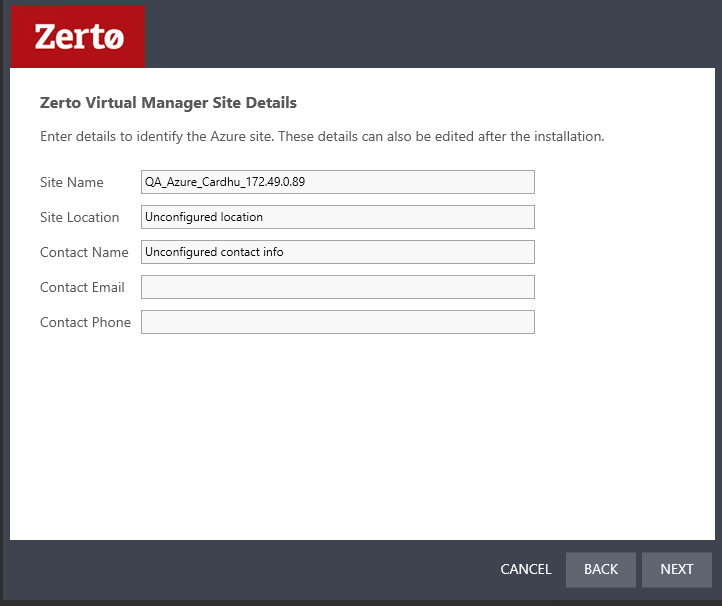Click the Site Name input field

point(338,182)
